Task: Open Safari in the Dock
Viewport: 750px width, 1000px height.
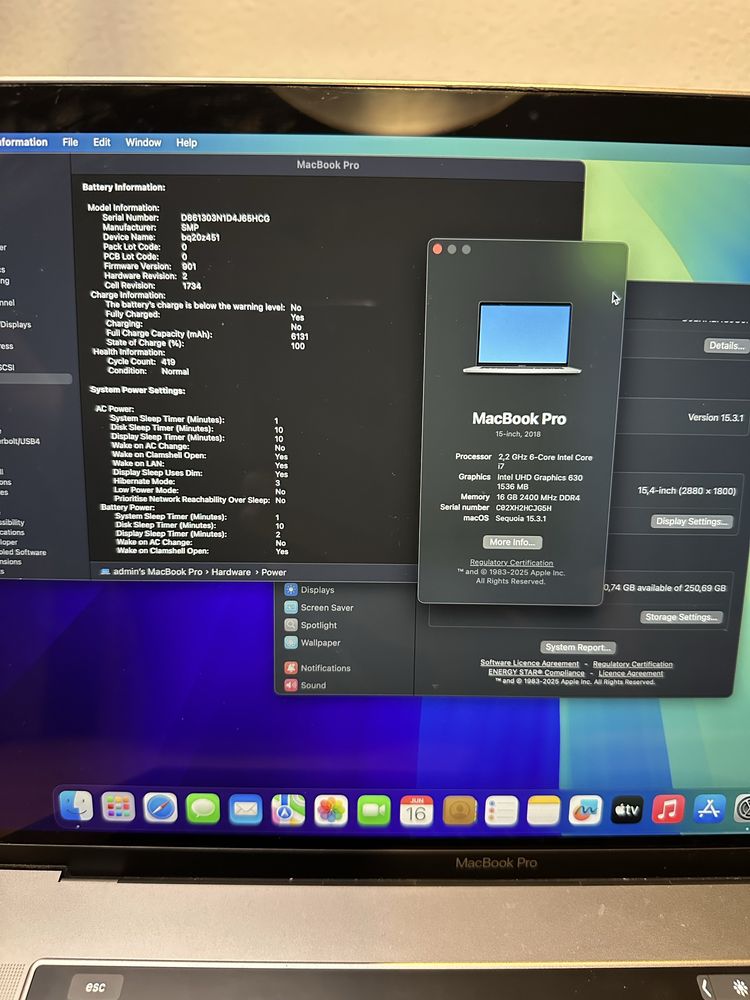Action: point(161,809)
